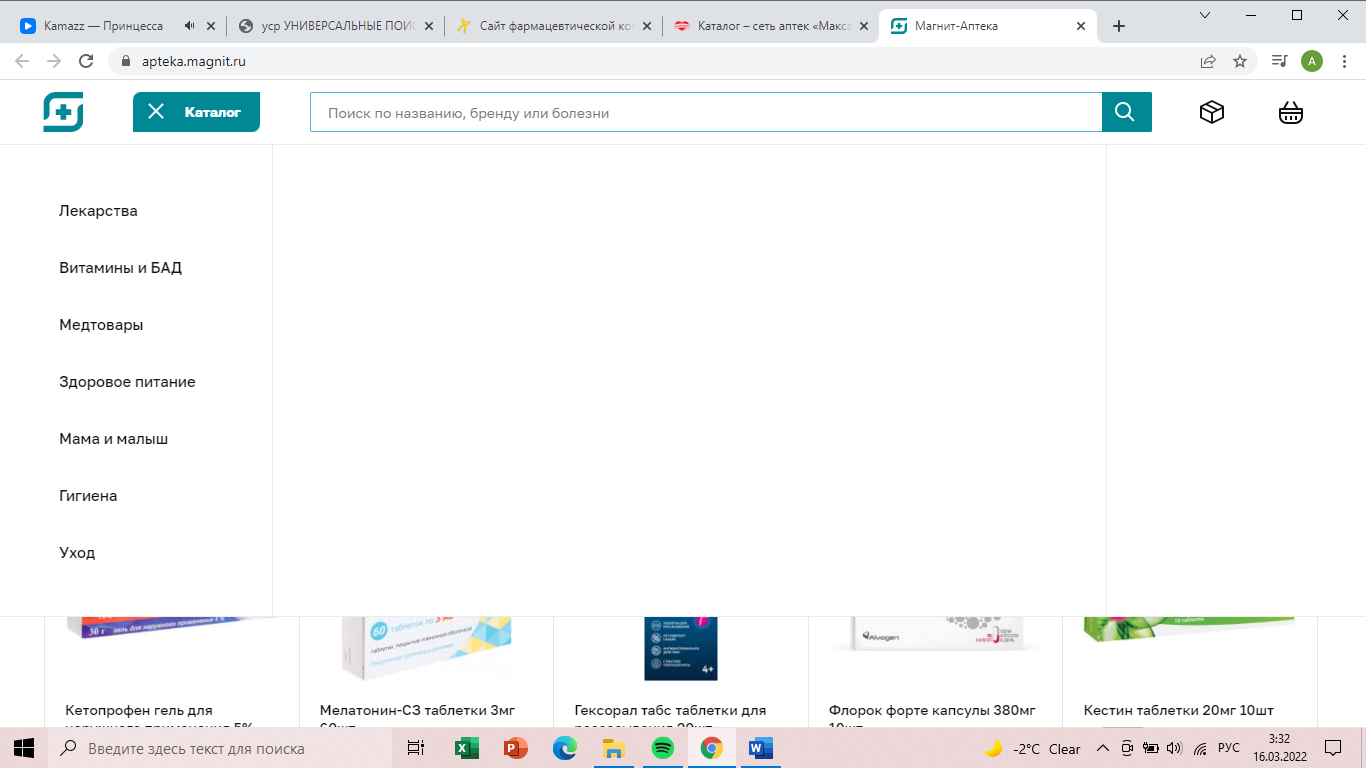Image resolution: width=1366 pixels, height=768 pixels.
Task: Open the Windows Start menu
Action: pos(24,748)
